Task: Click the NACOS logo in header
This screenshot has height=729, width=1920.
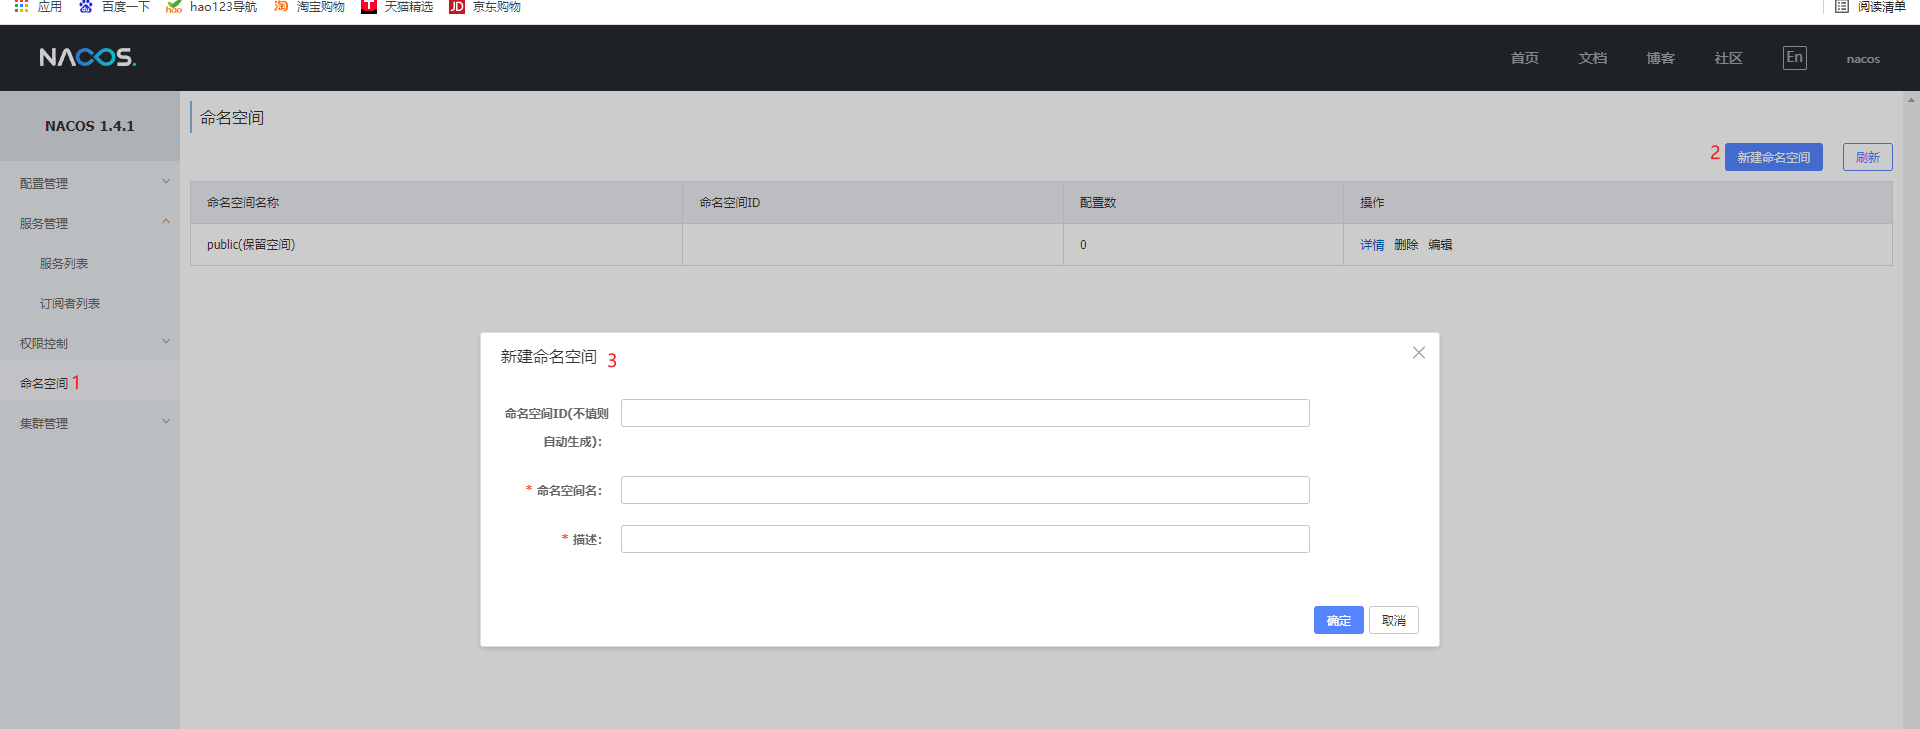Action: tap(87, 57)
